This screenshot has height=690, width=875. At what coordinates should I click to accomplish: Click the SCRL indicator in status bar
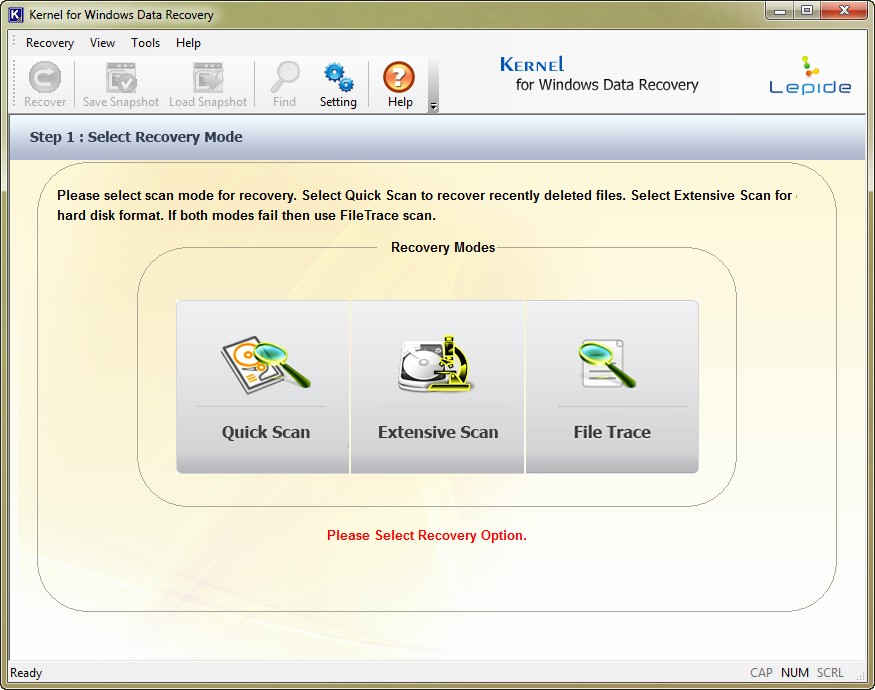[x=830, y=673]
